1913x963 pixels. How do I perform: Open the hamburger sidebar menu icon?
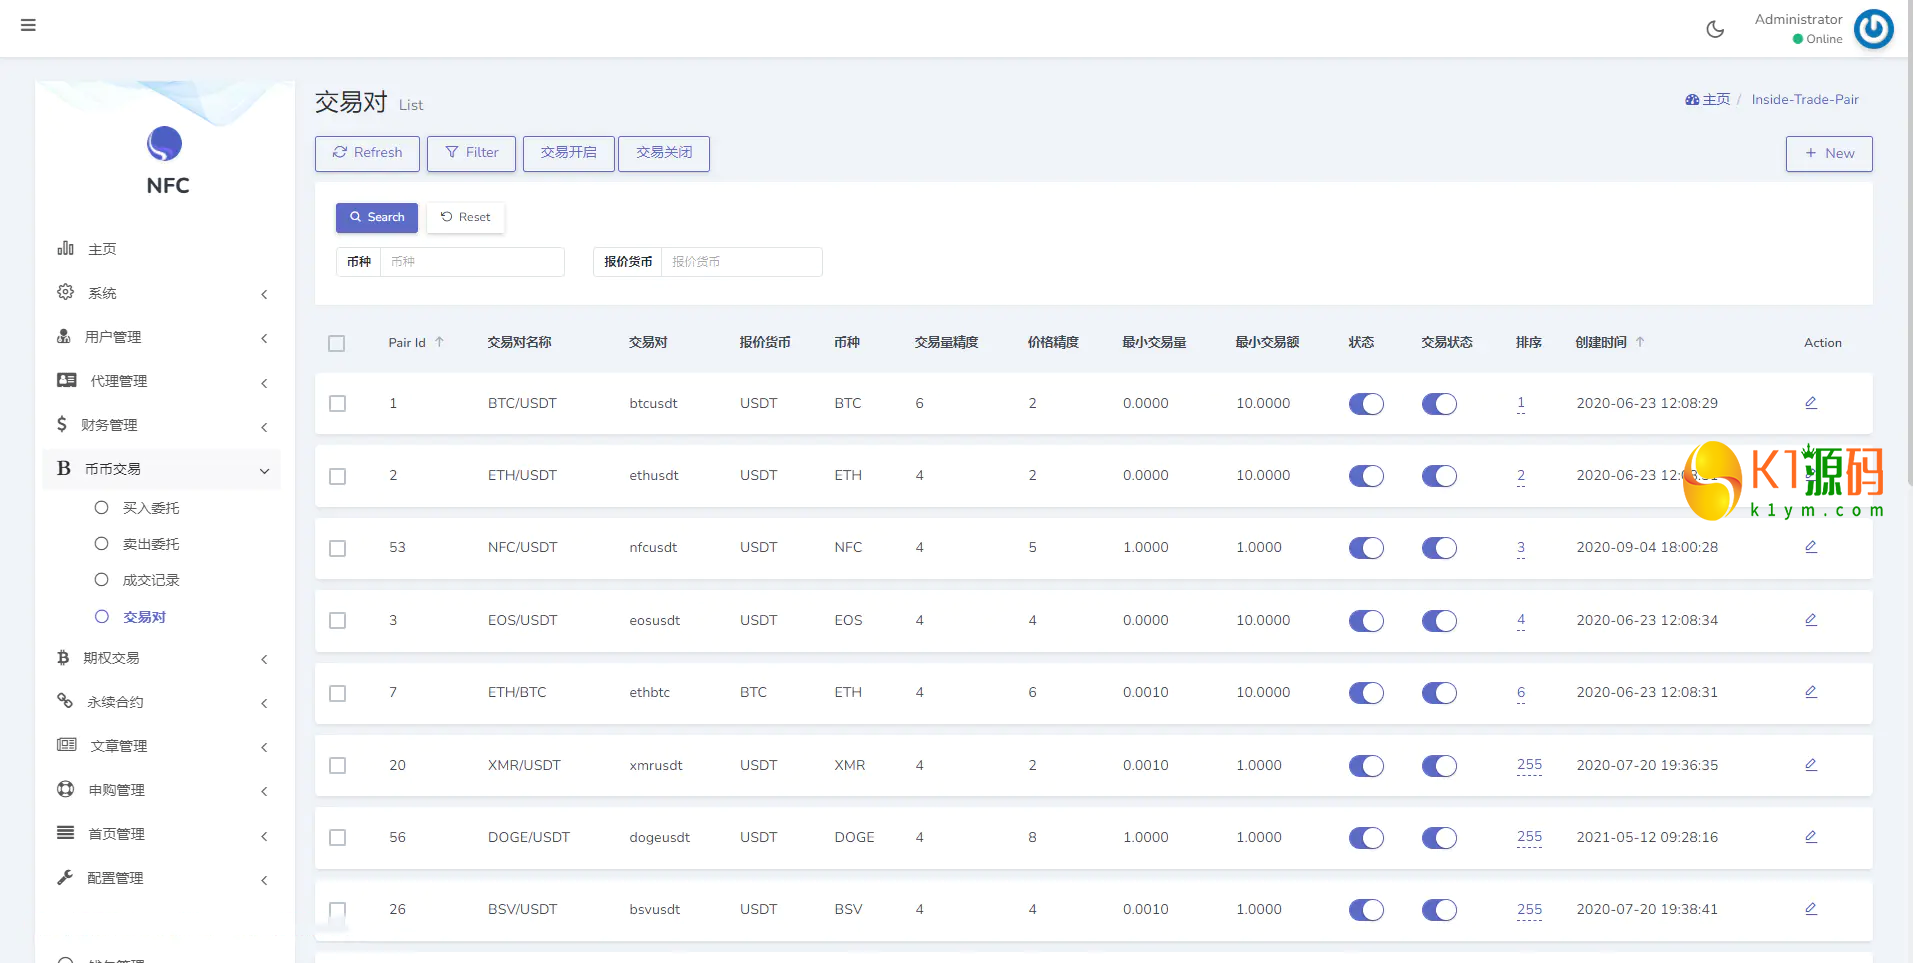(28, 25)
